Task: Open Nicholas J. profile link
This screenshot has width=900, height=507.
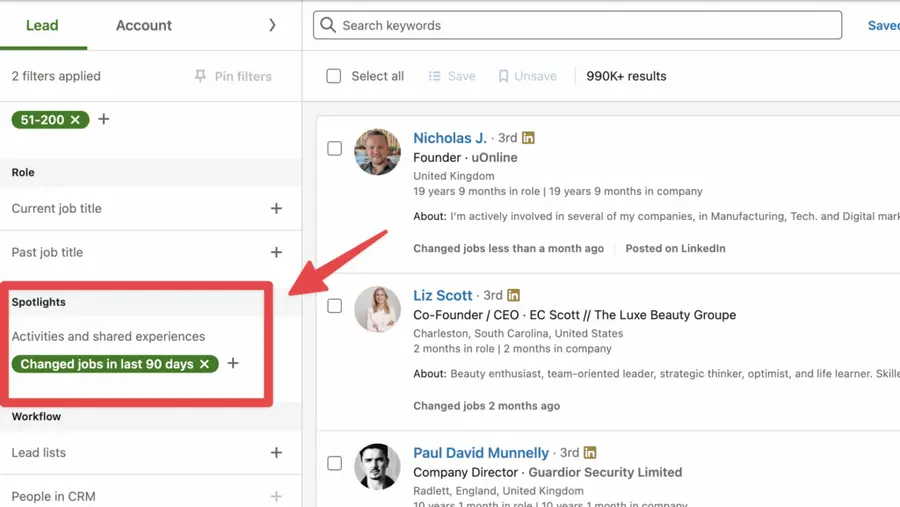Action: 450,138
